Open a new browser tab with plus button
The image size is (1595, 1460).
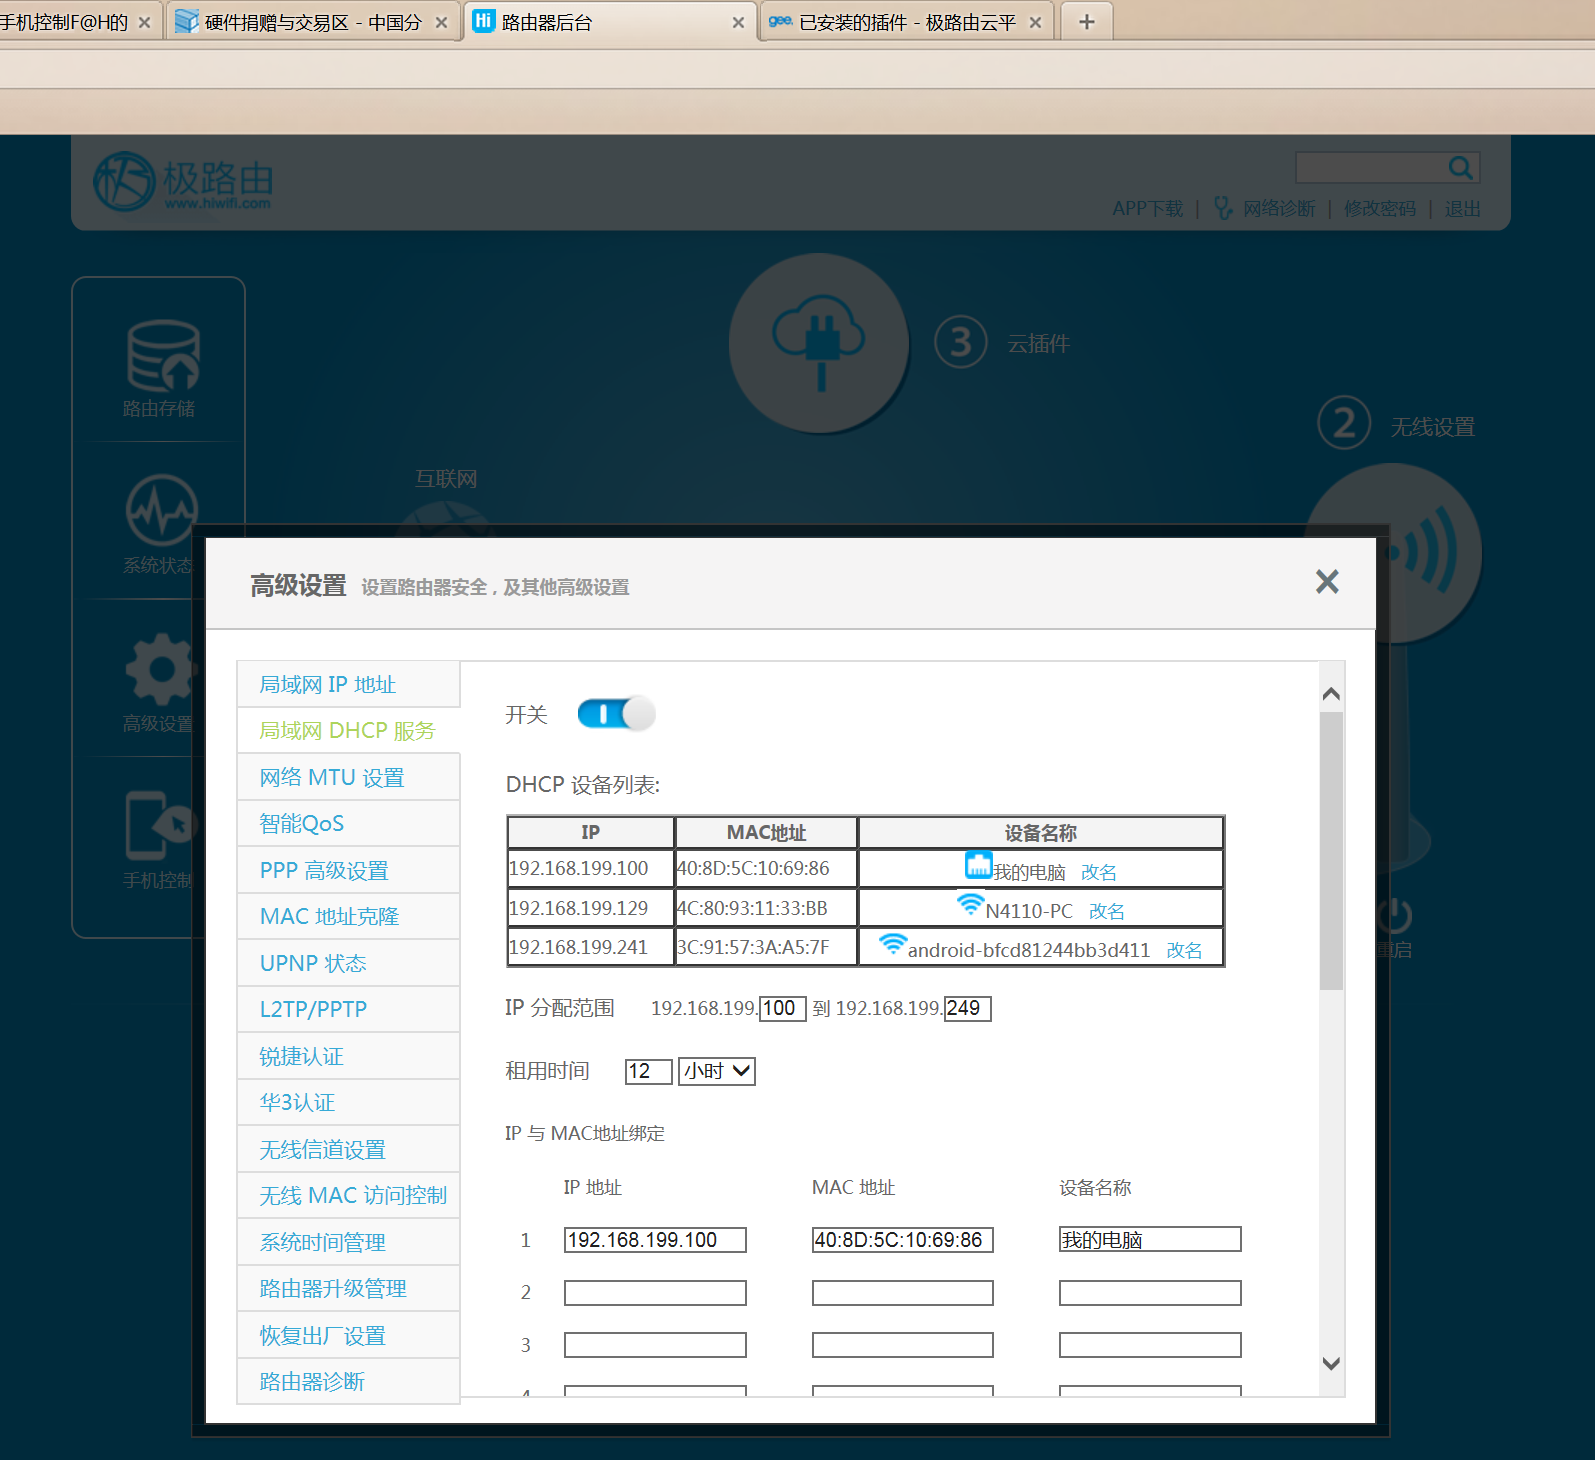point(1086,21)
